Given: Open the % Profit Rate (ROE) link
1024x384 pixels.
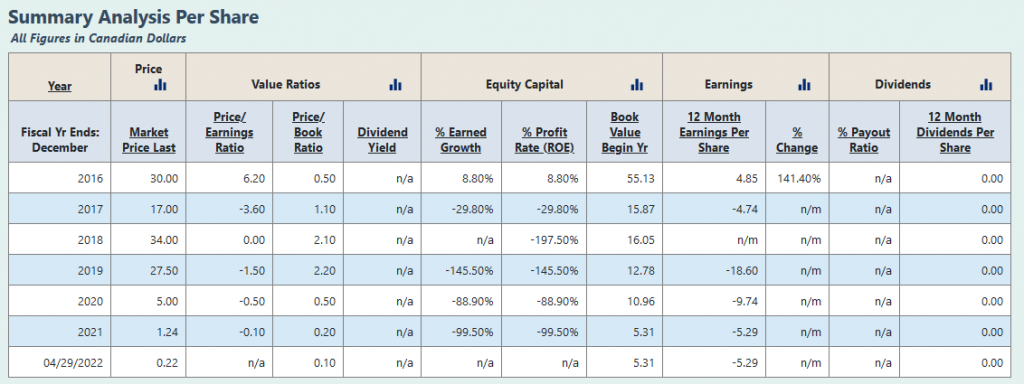Looking at the screenshot, I should click(x=544, y=140).
